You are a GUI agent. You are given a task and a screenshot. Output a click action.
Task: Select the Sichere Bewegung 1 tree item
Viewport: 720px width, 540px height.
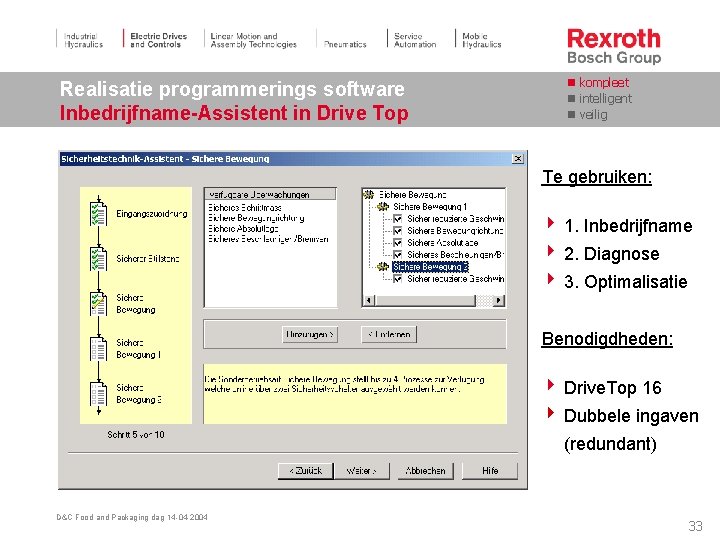tap(430, 207)
